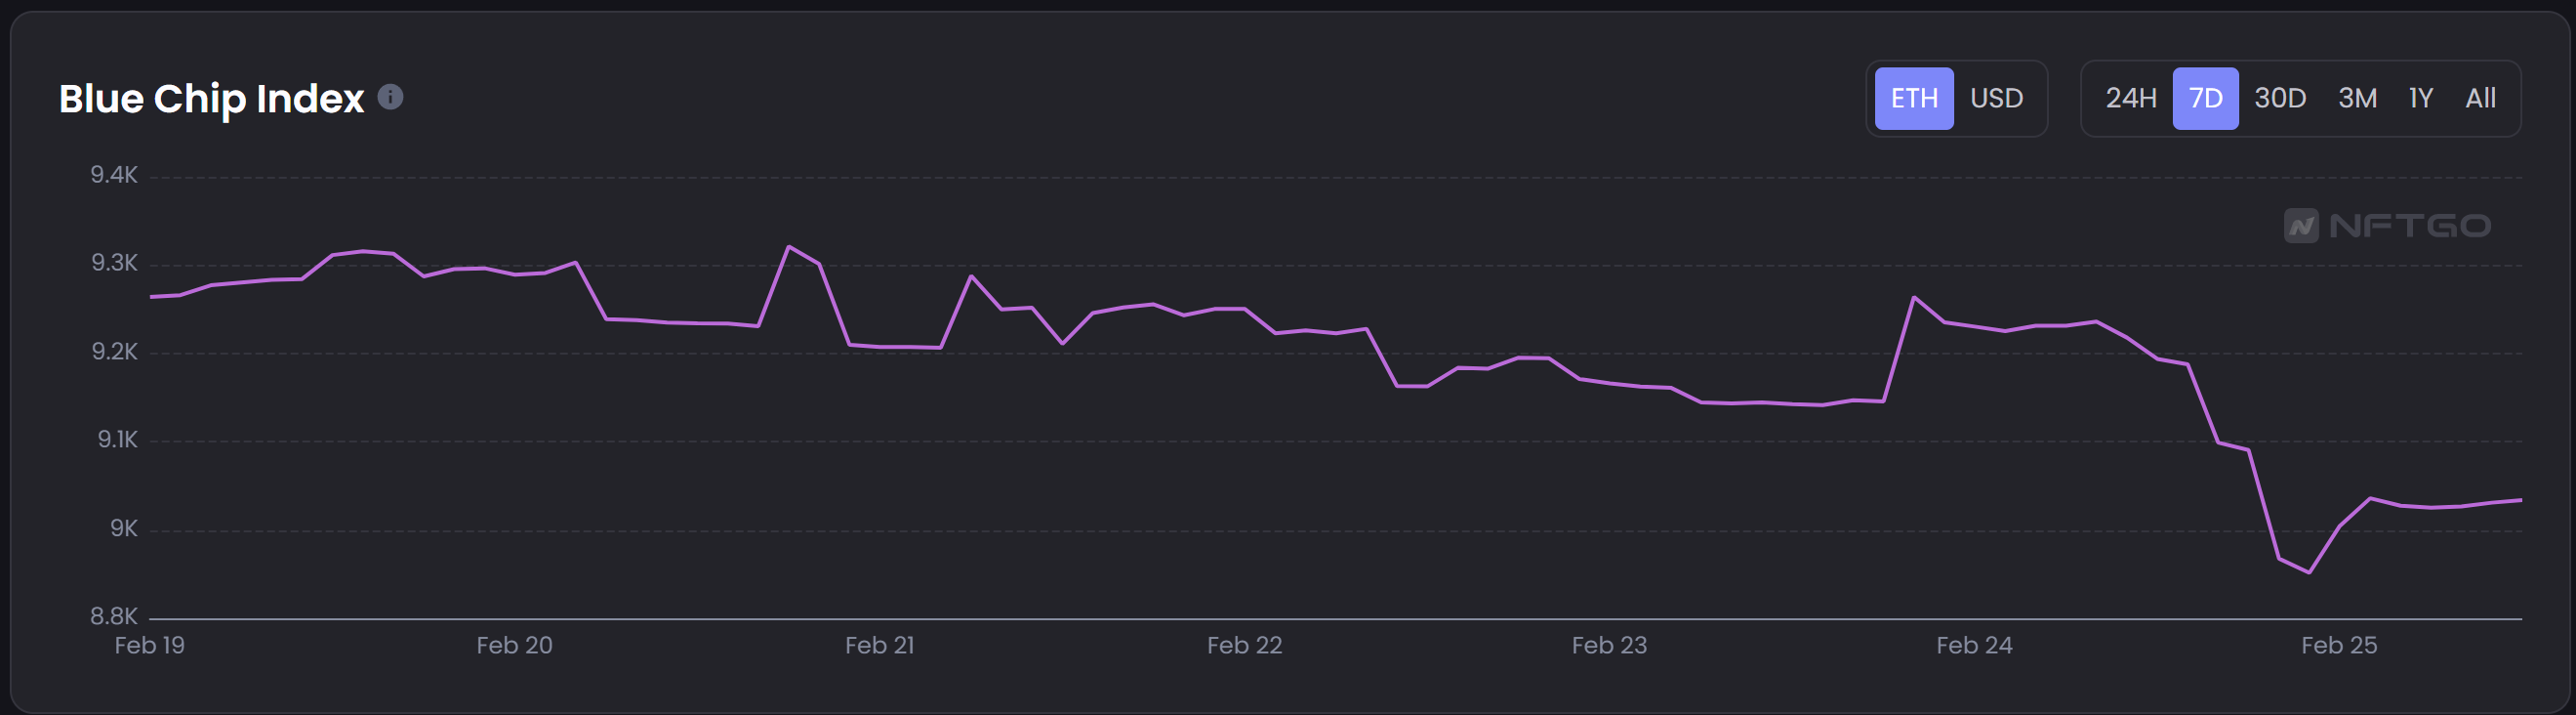Click the Feb 25 date label

[x=2338, y=645]
